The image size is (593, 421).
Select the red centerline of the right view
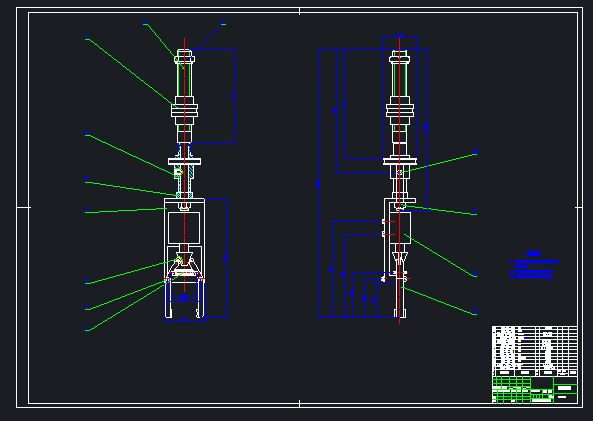[399, 181]
